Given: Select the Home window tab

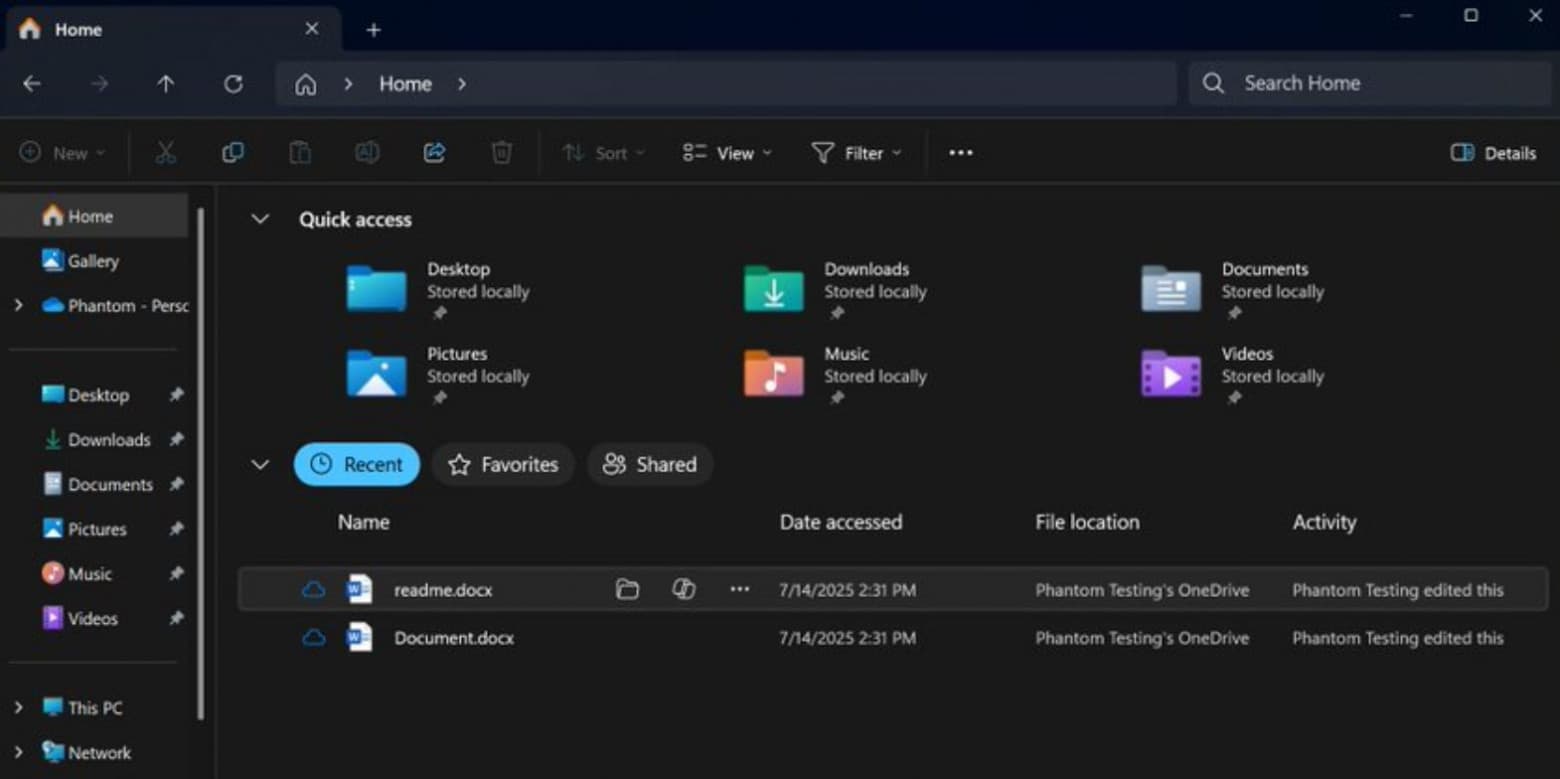Looking at the screenshot, I should click(x=173, y=29).
